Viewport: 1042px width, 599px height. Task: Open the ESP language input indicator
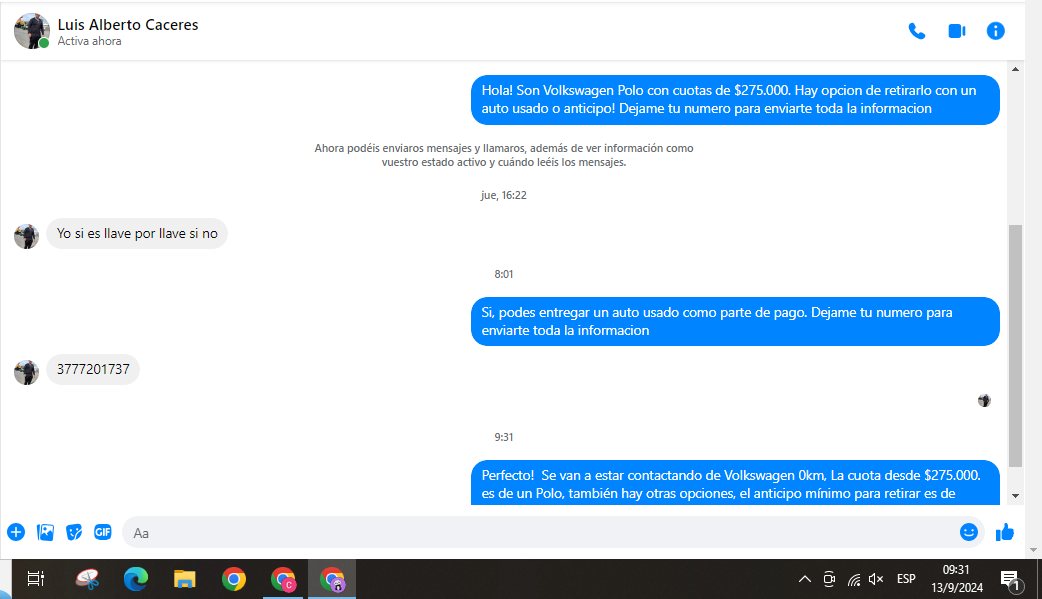point(906,579)
